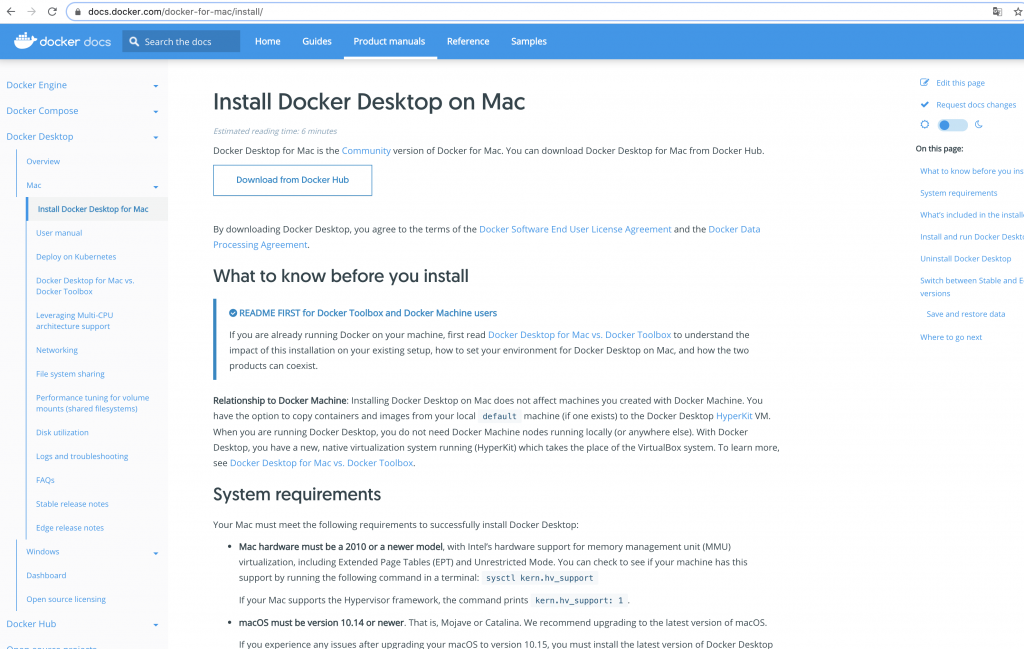Open Logs and troubleshooting sidebar item

click(x=82, y=456)
